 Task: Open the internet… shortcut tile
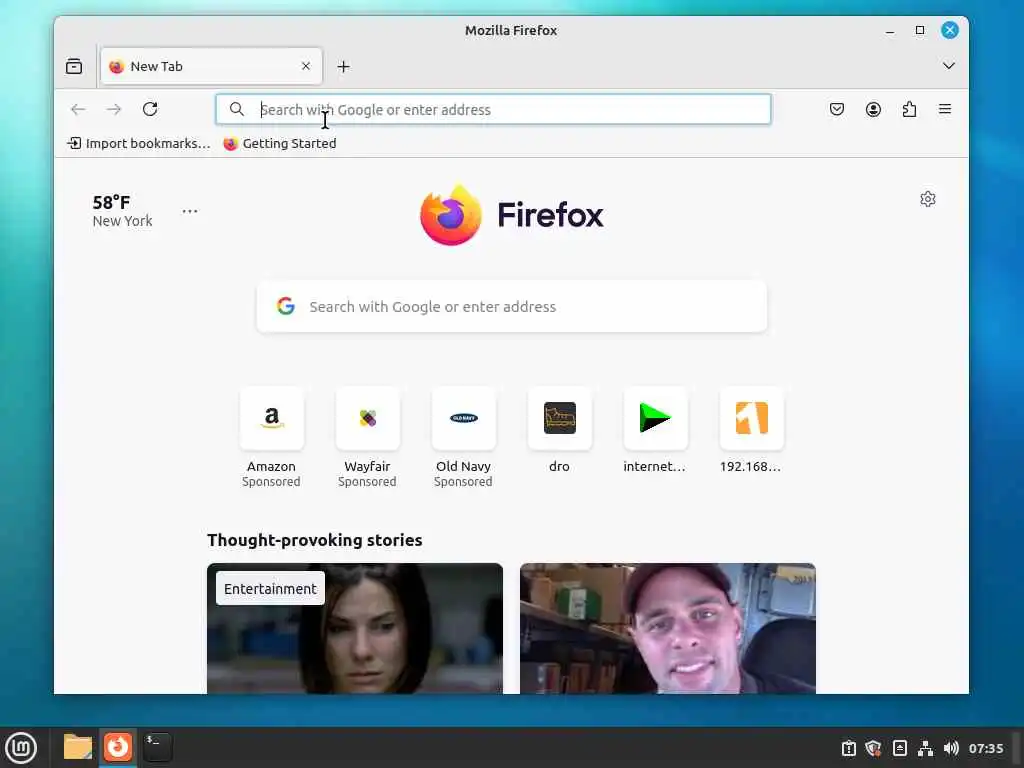click(656, 430)
